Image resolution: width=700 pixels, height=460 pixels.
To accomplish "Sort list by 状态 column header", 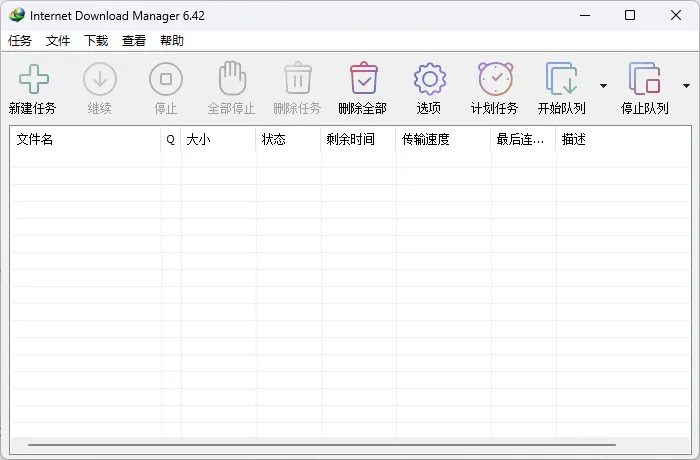I will [x=288, y=139].
